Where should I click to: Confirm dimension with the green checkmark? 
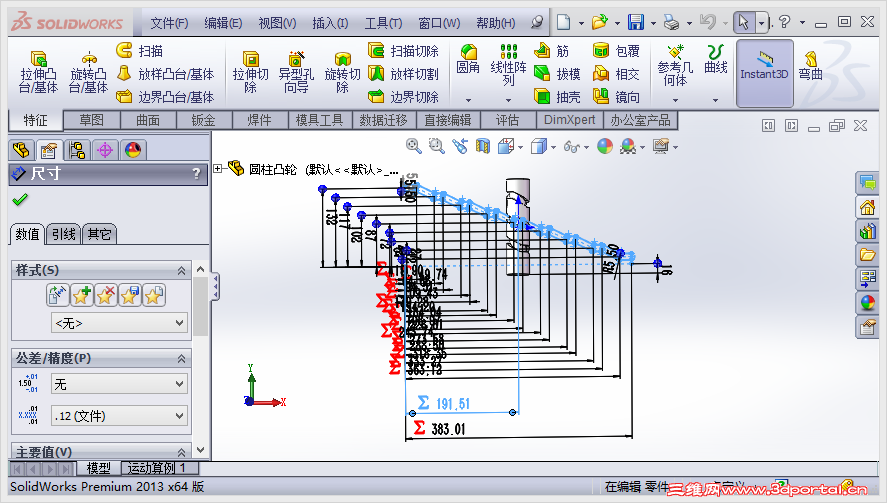click(x=20, y=200)
